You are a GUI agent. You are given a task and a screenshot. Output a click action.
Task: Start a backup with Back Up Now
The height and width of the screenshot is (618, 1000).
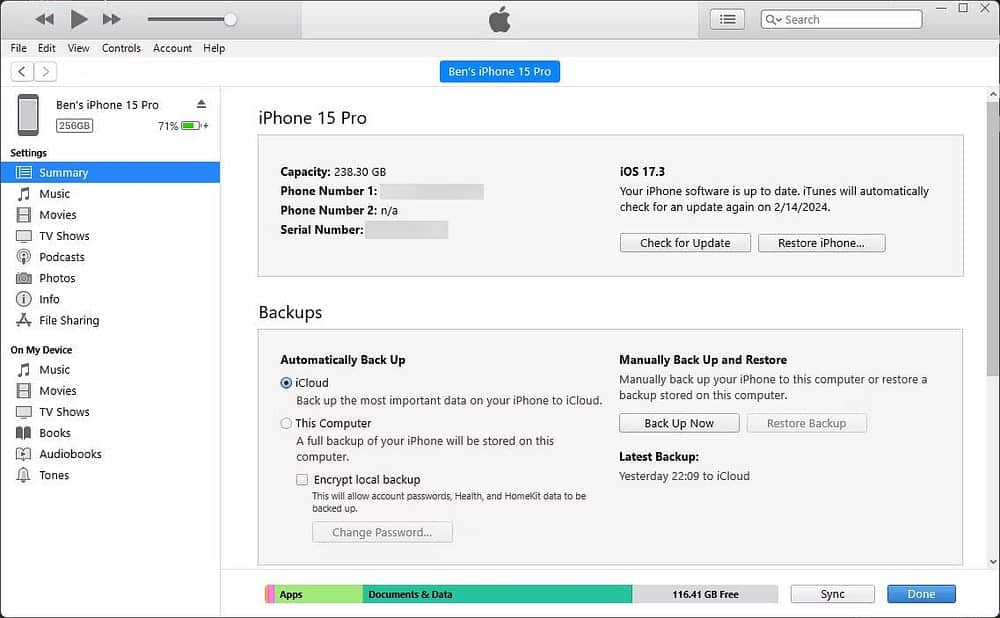pyautogui.click(x=678, y=422)
